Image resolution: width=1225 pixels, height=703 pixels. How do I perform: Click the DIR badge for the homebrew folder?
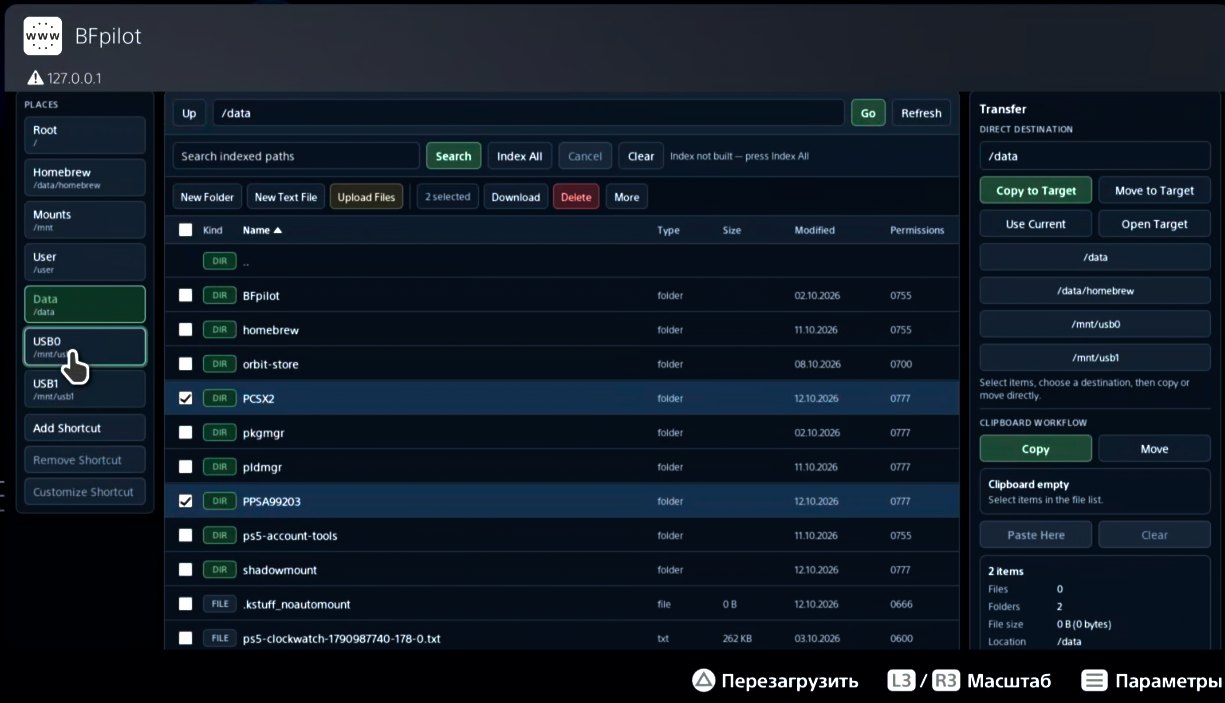coord(219,330)
